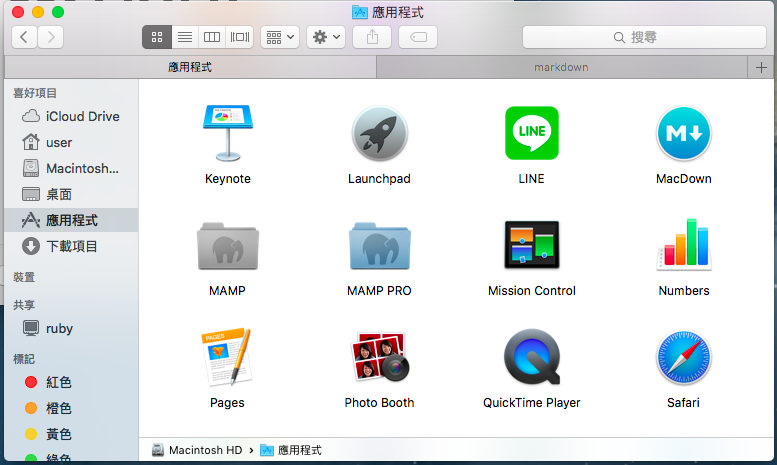This screenshot has width=777, height=465.
Task: Go back with the left arrow button
Action: pos(24,37)
